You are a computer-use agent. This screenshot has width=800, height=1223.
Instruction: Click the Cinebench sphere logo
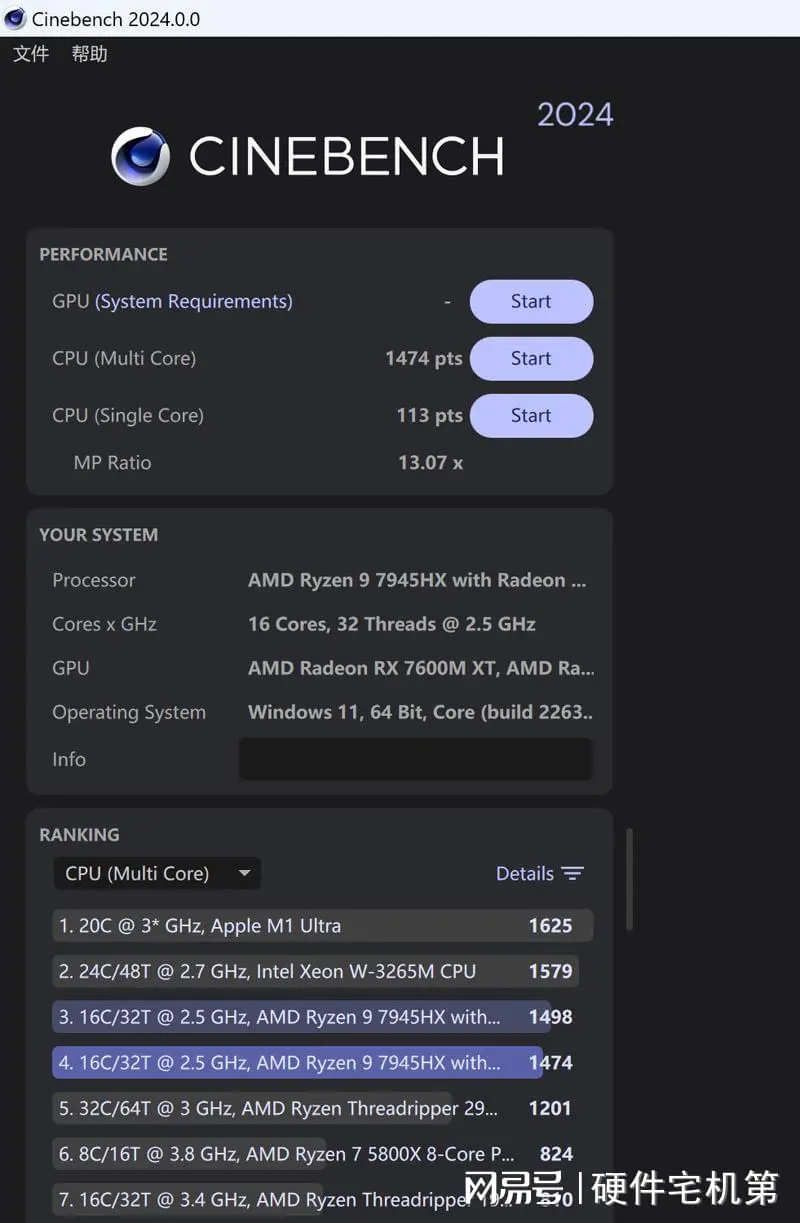pos(140,156)
